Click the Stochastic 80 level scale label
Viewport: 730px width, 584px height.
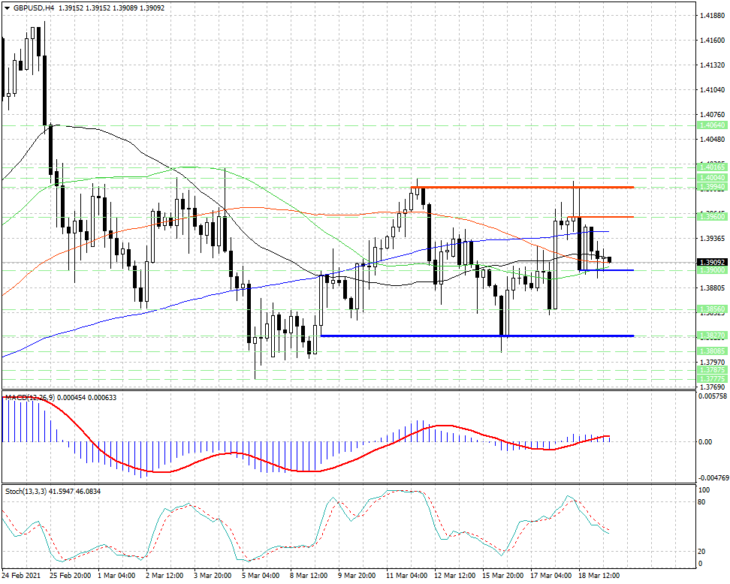702,502
